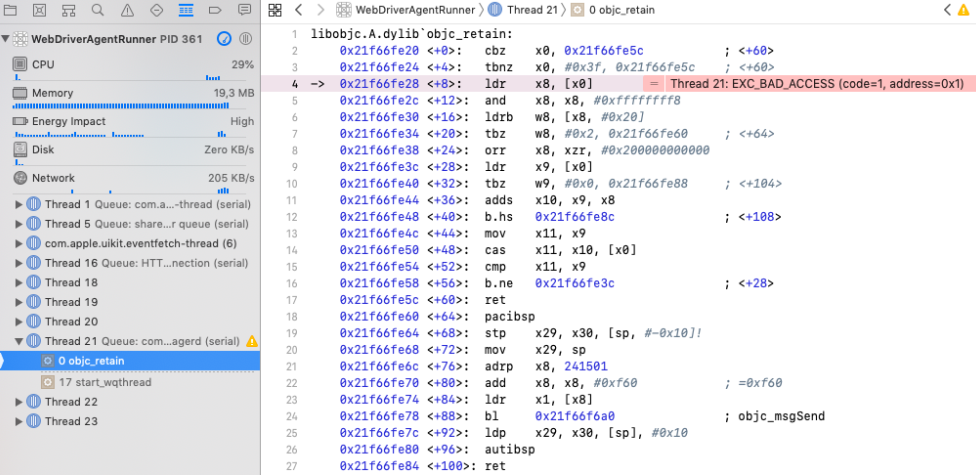Collapse WebDriverAgentRunner process tree

(6, 39)
